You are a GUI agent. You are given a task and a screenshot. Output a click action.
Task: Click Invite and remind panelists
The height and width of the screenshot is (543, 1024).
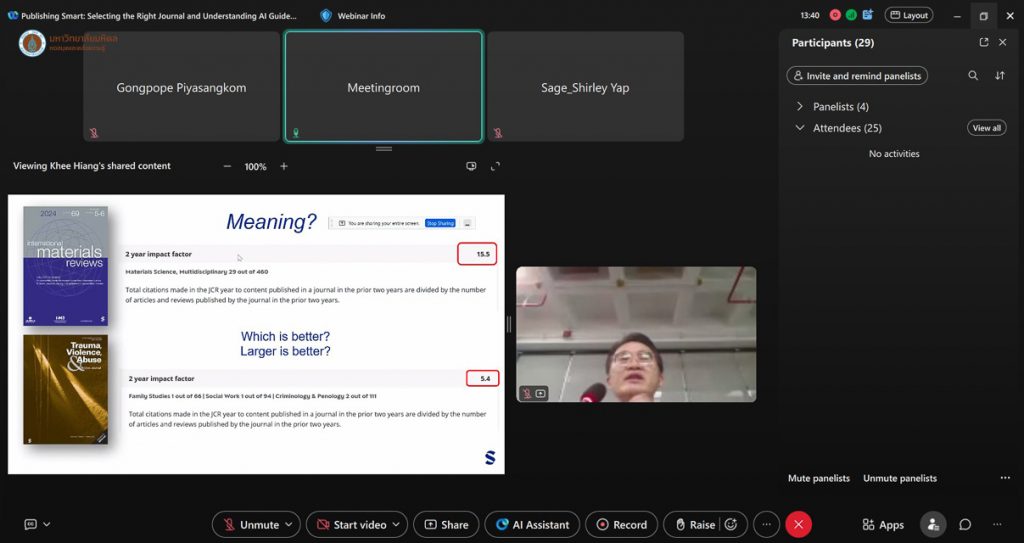pos(857,76)
